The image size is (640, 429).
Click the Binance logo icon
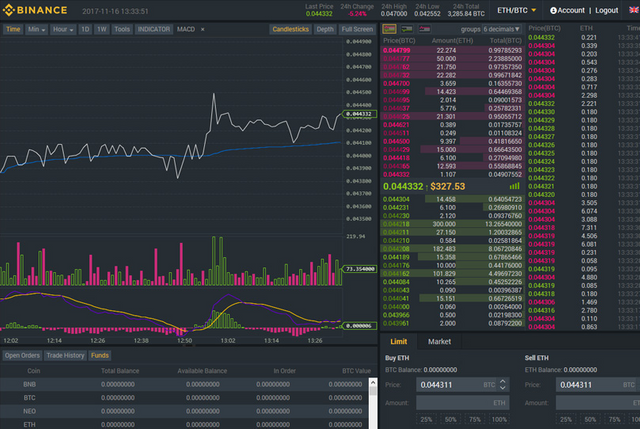(8, 10)
